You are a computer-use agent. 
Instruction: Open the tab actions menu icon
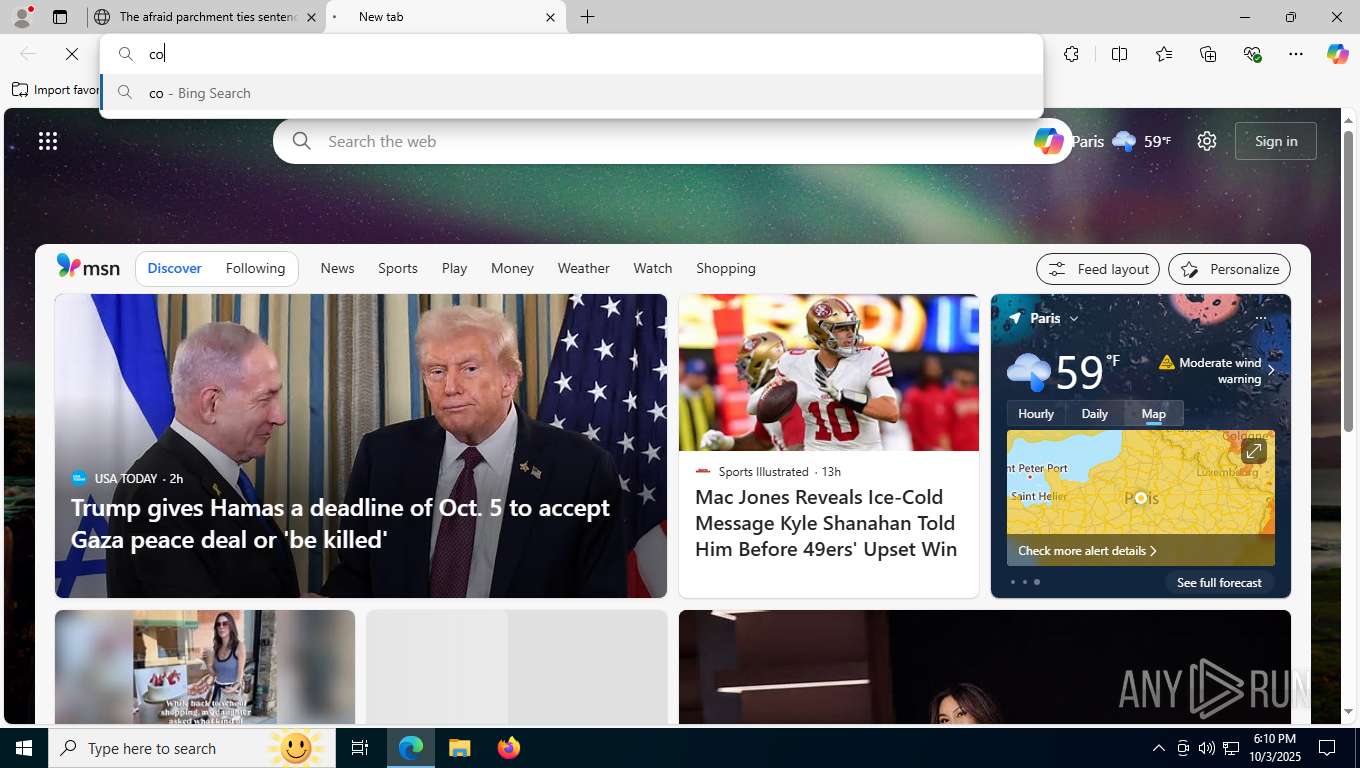click(x=60, y=17)
